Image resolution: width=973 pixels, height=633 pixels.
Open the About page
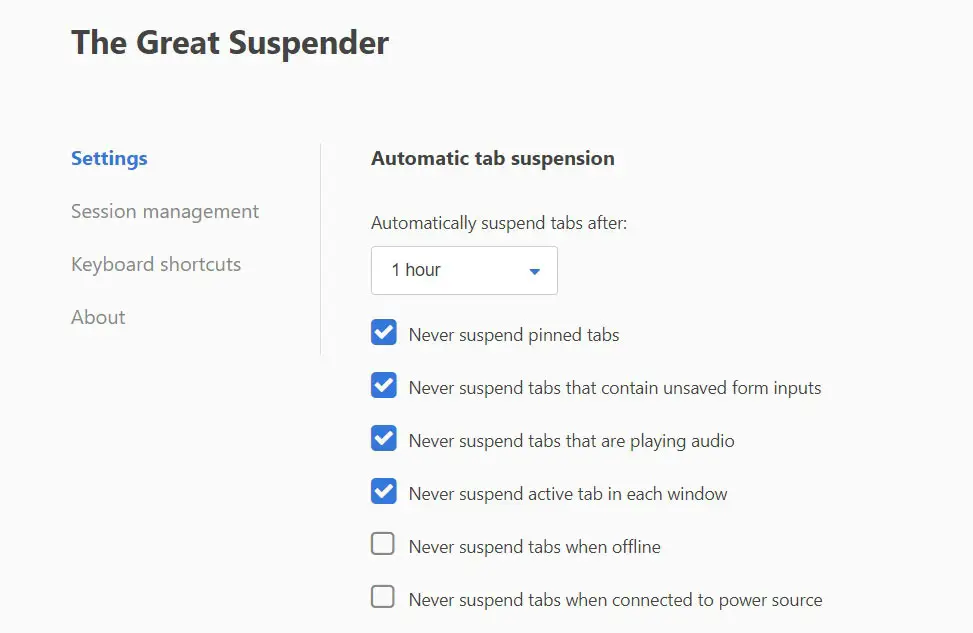(98, 318)
